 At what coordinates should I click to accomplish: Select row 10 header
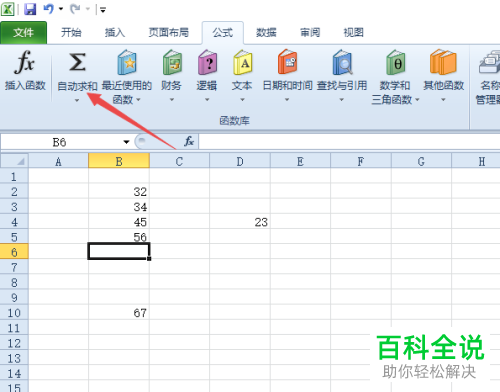tap(14, 313)
